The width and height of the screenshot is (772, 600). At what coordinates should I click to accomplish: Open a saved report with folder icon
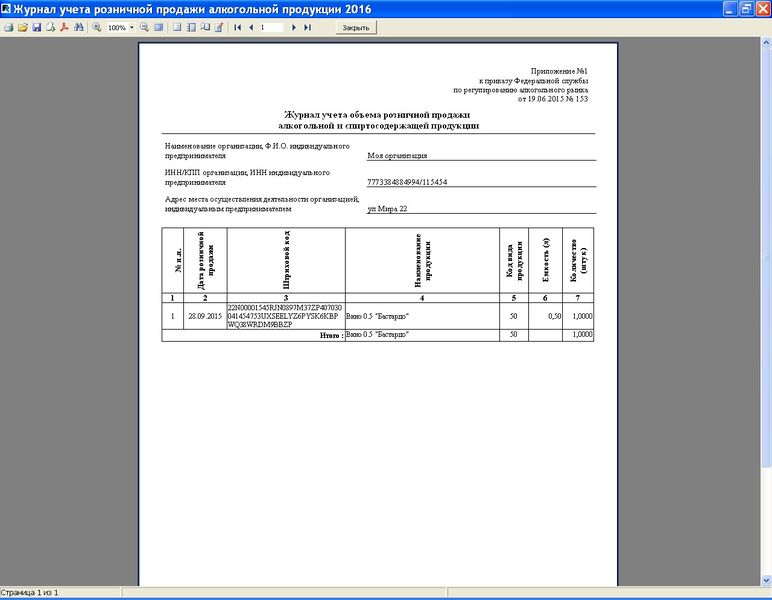(x=23, y=28)
